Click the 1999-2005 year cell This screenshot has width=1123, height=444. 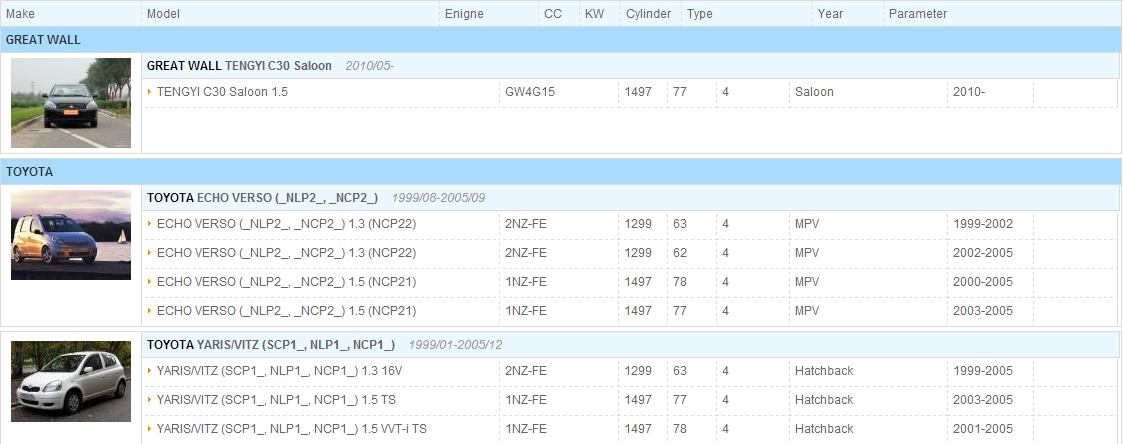click(983, 371)
